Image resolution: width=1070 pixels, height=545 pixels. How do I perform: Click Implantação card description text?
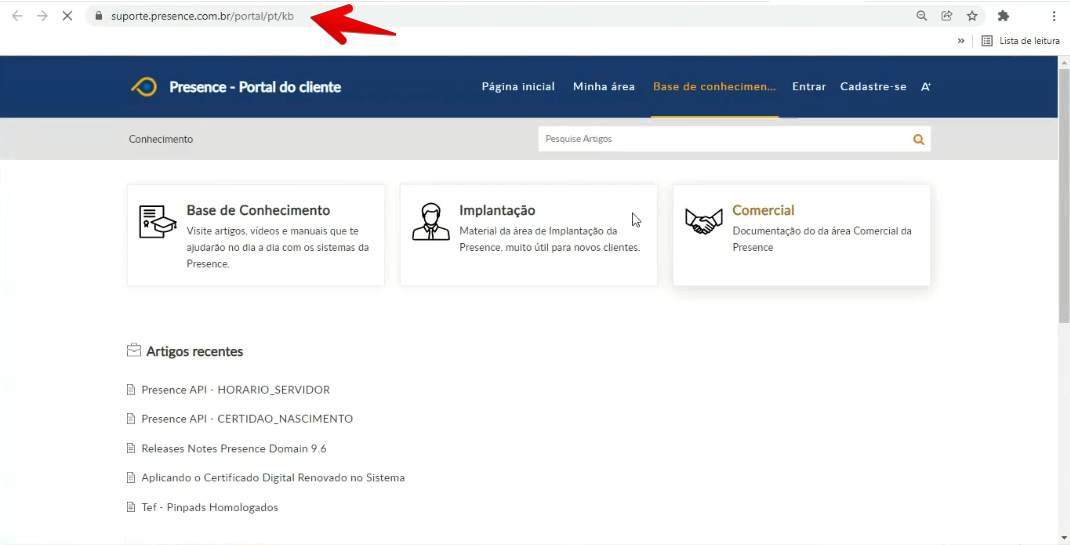pyautogui.click(x=549, y=239)
